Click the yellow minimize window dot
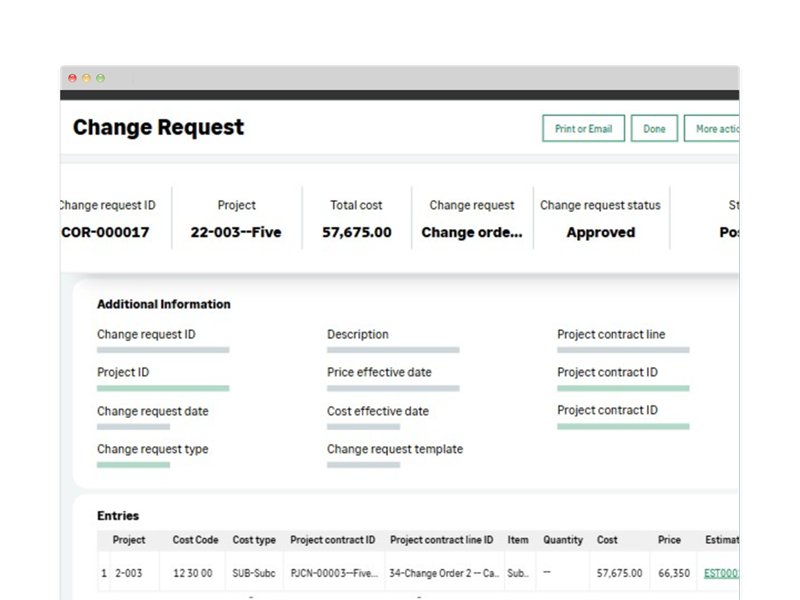800x600 pixels. coord(87,78)
